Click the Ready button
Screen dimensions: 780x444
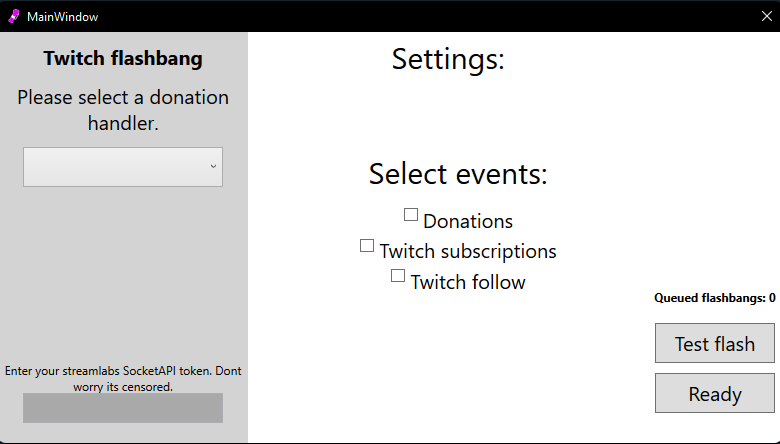tap(715, 393)
